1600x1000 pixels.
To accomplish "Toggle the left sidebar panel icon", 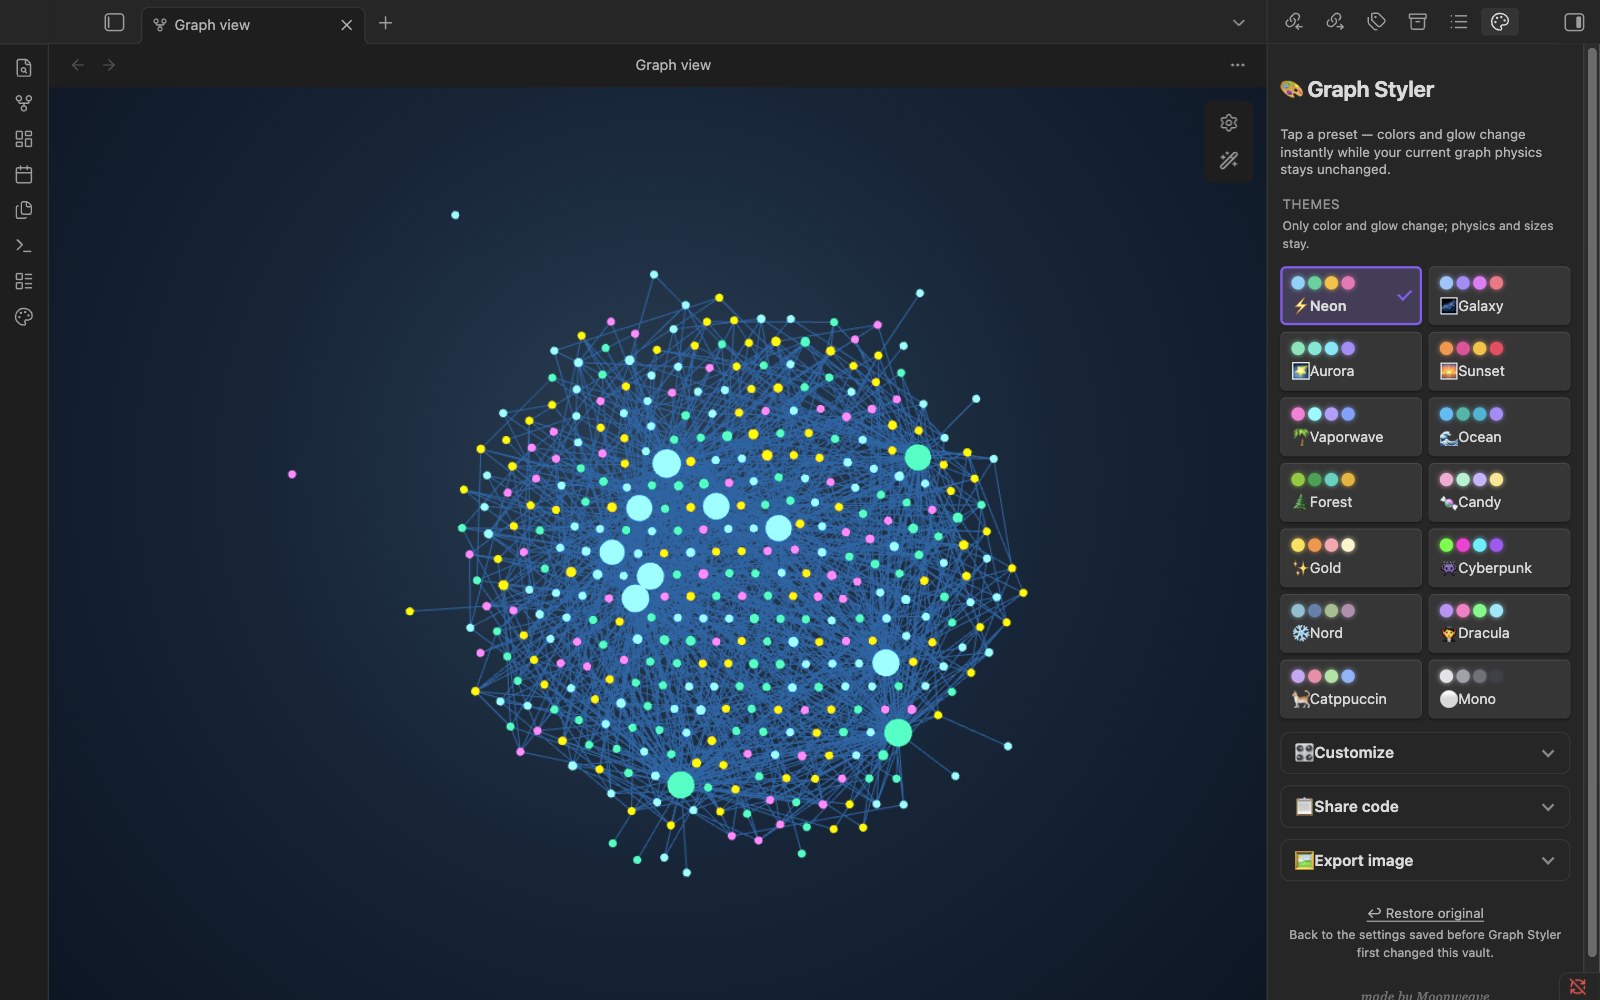I will (115, 22).
